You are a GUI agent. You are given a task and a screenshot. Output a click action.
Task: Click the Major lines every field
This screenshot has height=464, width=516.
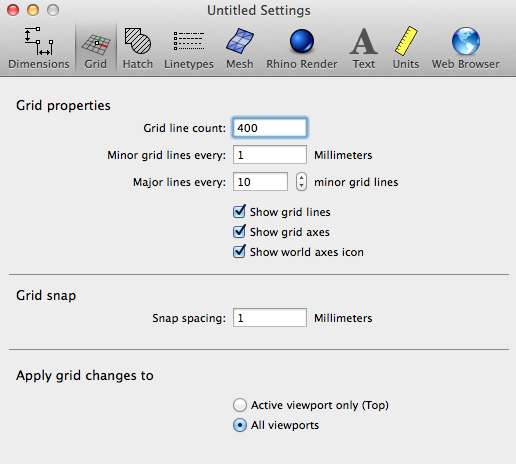(260, 182)
